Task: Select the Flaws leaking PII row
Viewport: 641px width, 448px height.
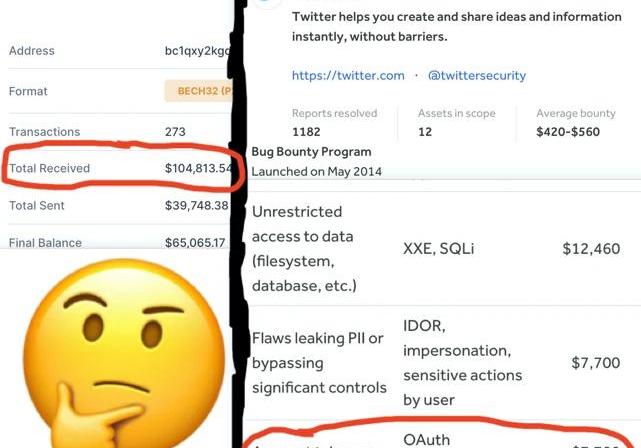Action: [x=318, y=363]
